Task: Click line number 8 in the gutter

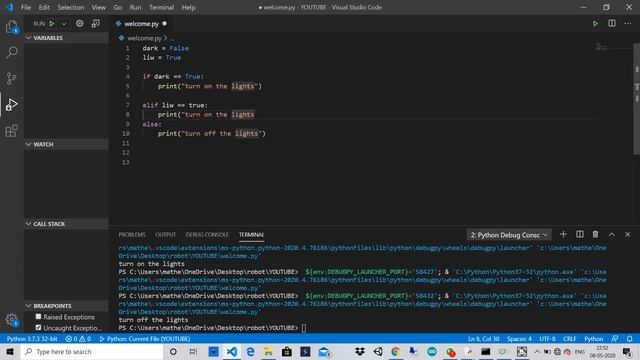Action: (127, 115)
